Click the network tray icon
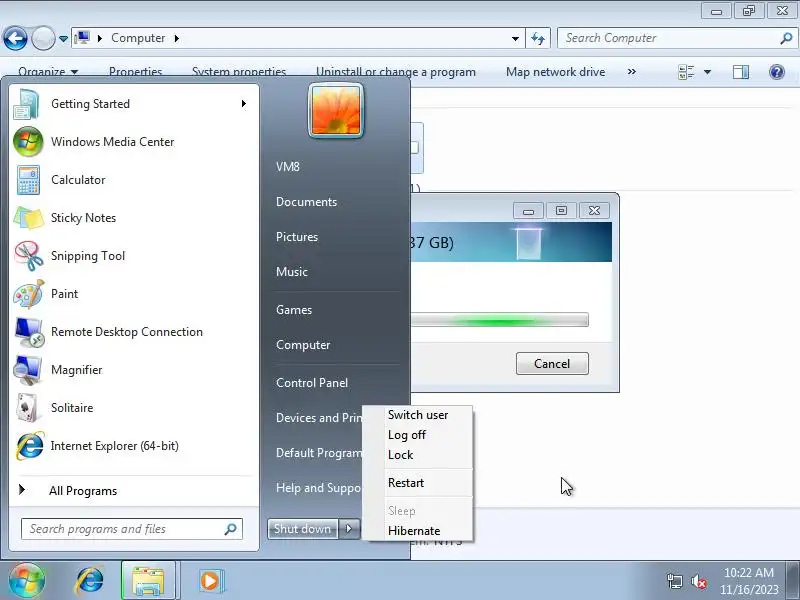800x600 pixels. 674,581
